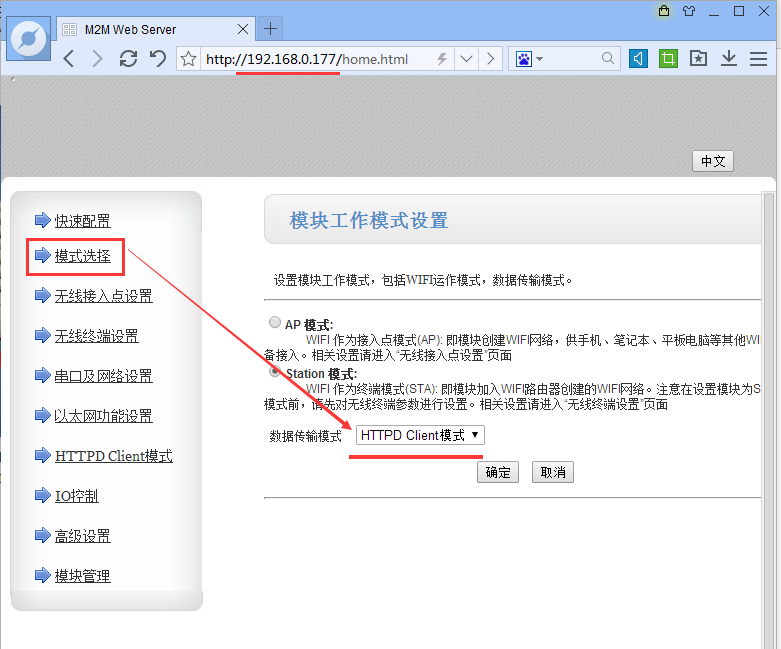Open the browser hamburger menu
The image size is (781, 649).
point(757,59)
